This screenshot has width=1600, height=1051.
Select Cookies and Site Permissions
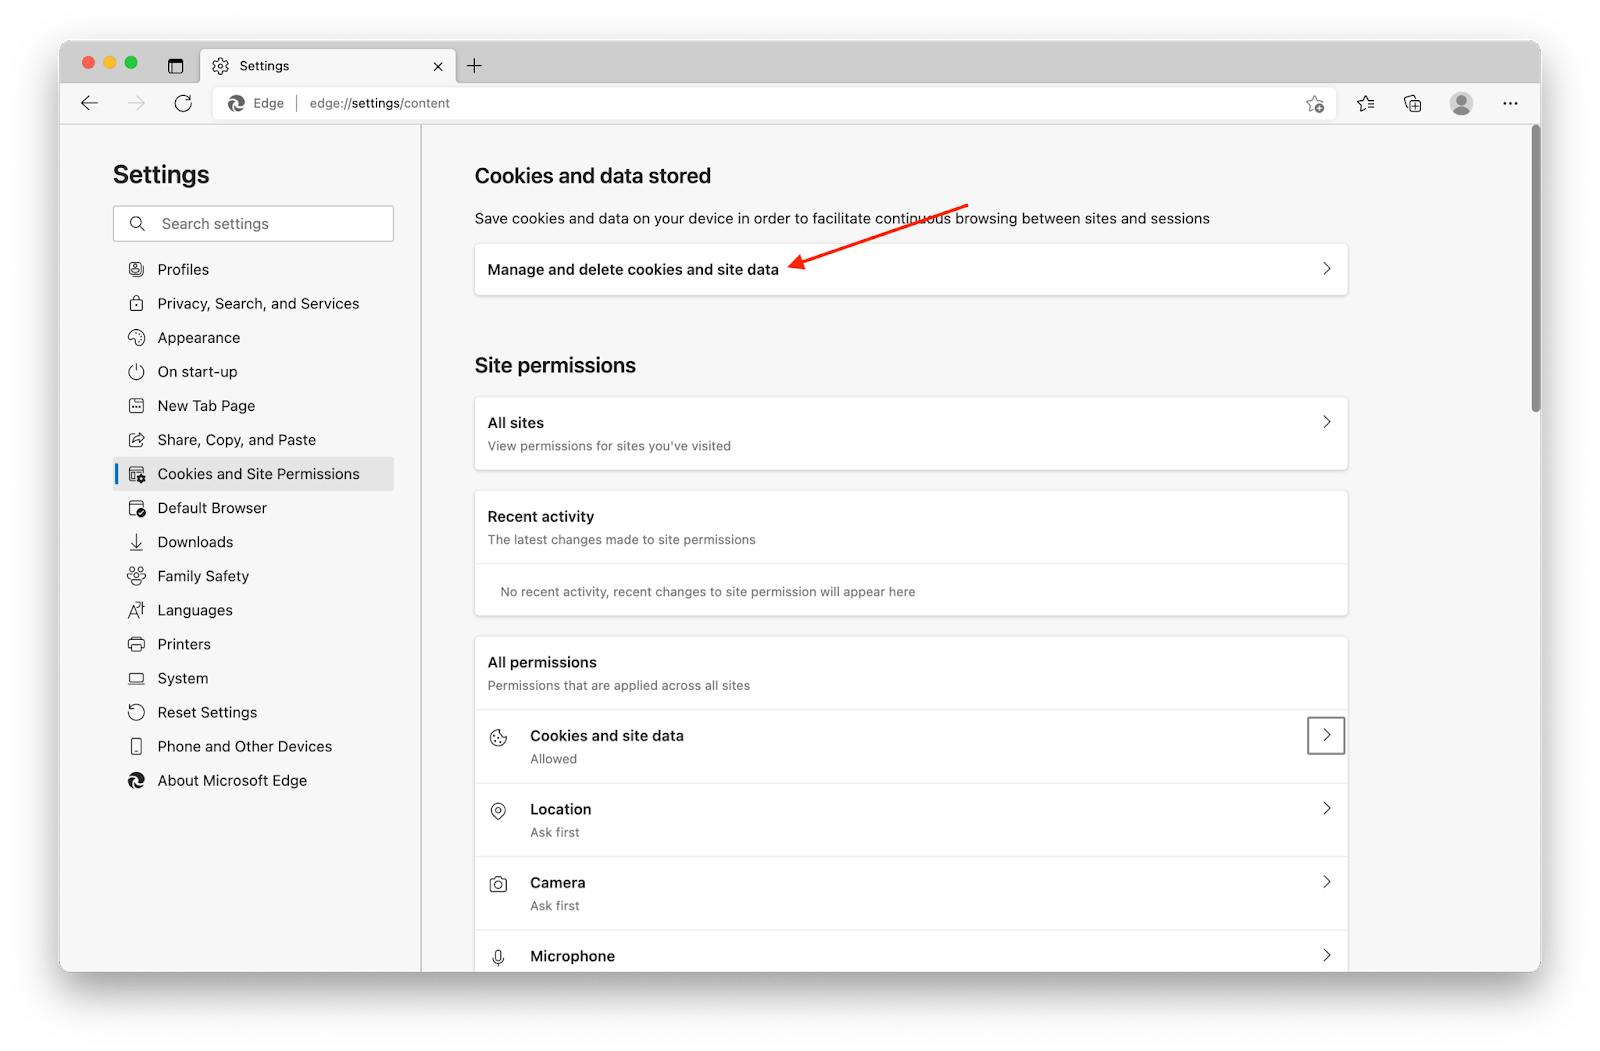pyautogui.click(x=253, y=474)
